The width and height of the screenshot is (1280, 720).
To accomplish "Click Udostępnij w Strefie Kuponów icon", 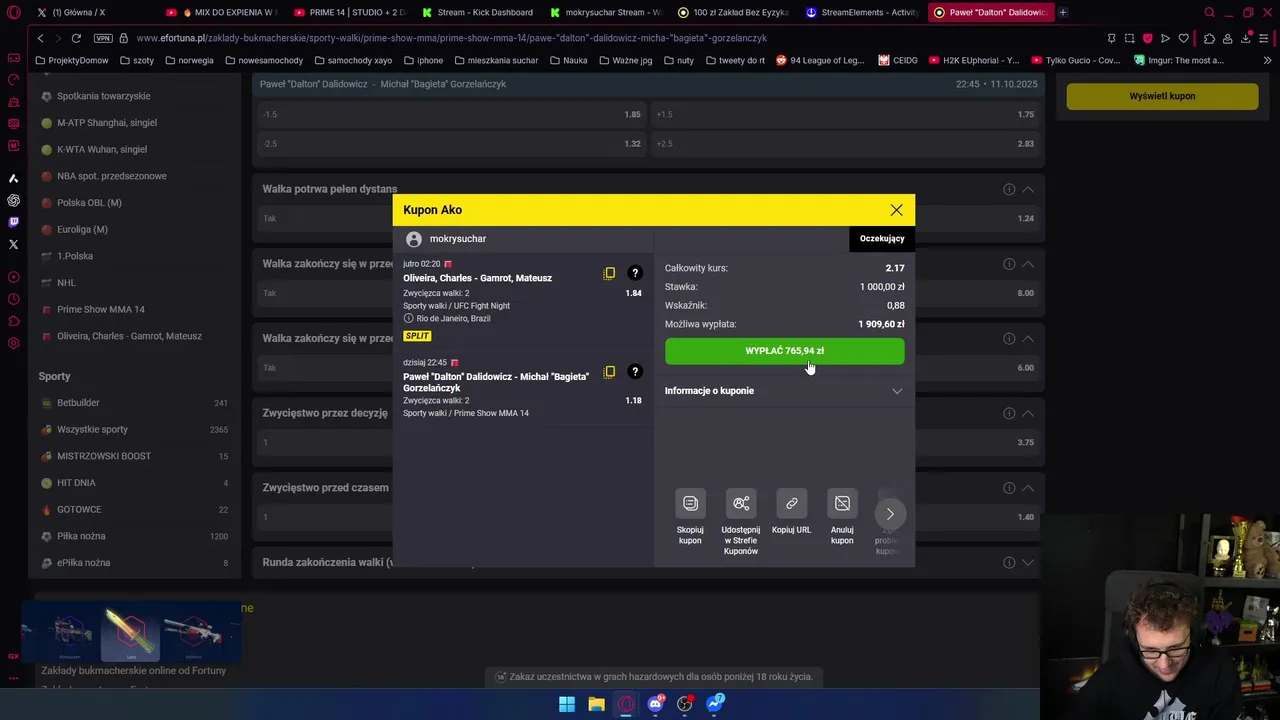I will point(741,503).
